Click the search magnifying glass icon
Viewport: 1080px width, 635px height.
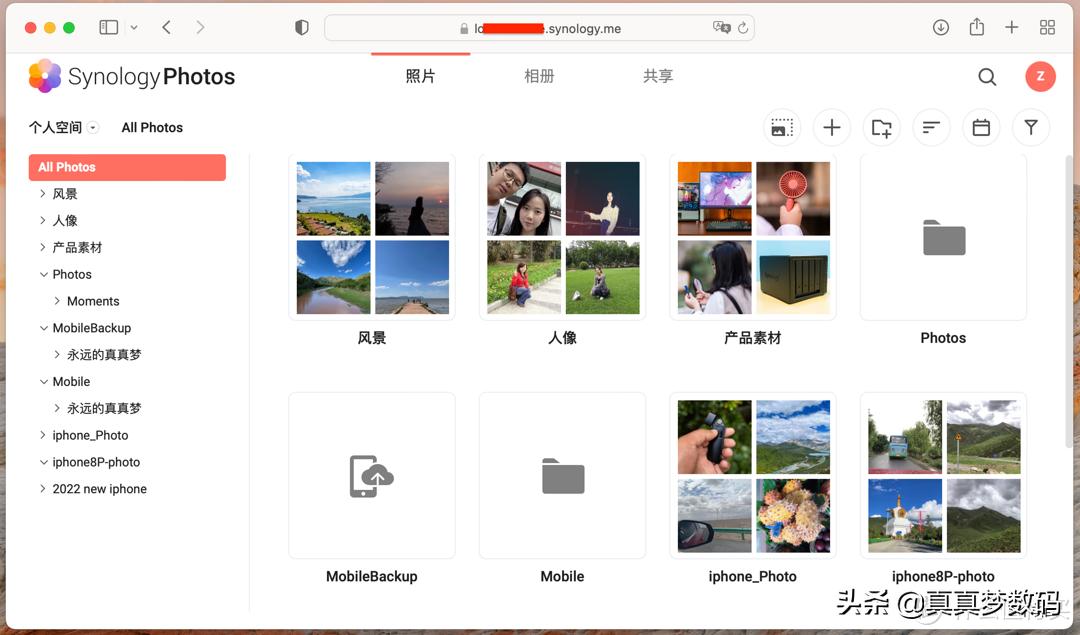pyautogui.click(x=987, y=76)
